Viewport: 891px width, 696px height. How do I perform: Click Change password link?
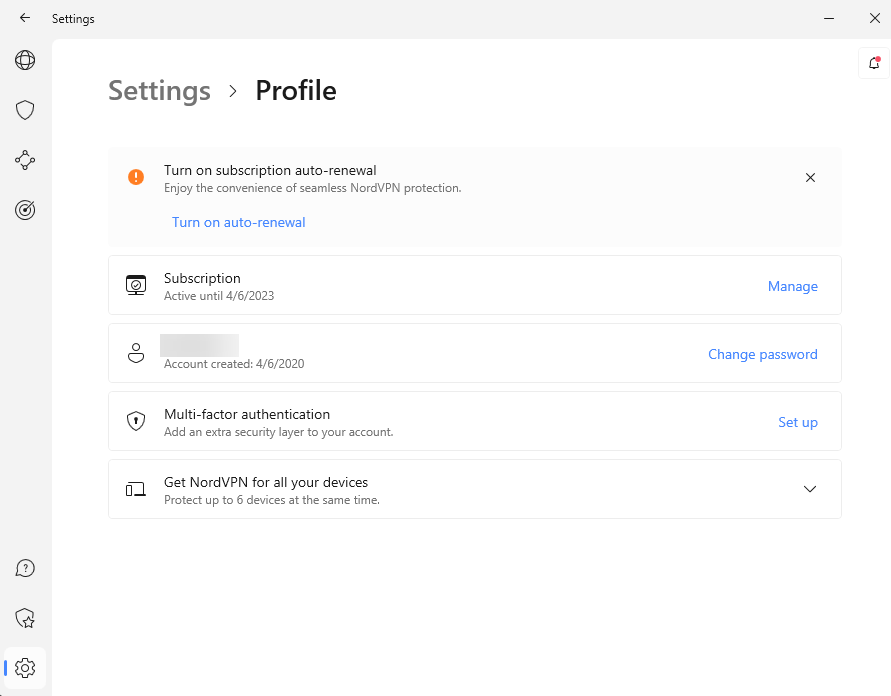coord(762,354)
